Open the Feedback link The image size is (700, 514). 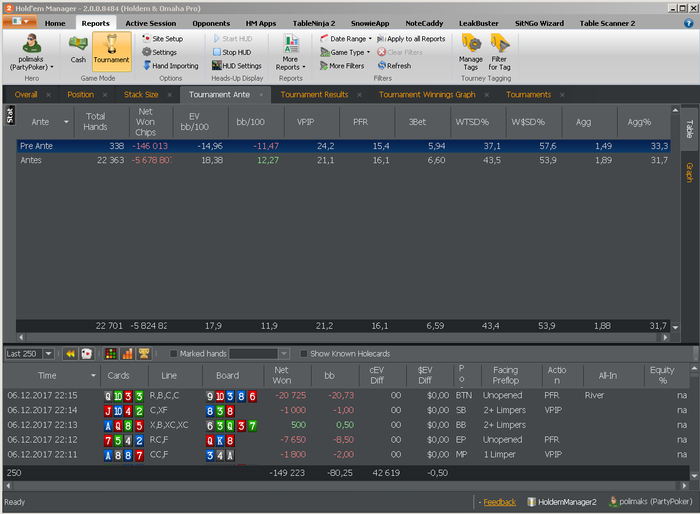pyautogui.click(x=500, y=502)
